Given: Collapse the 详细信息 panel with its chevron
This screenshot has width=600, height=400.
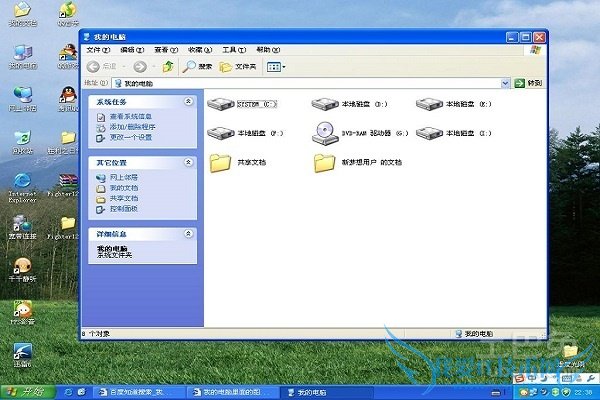Looking at the screenshot, I should click(x=188, y=233).
